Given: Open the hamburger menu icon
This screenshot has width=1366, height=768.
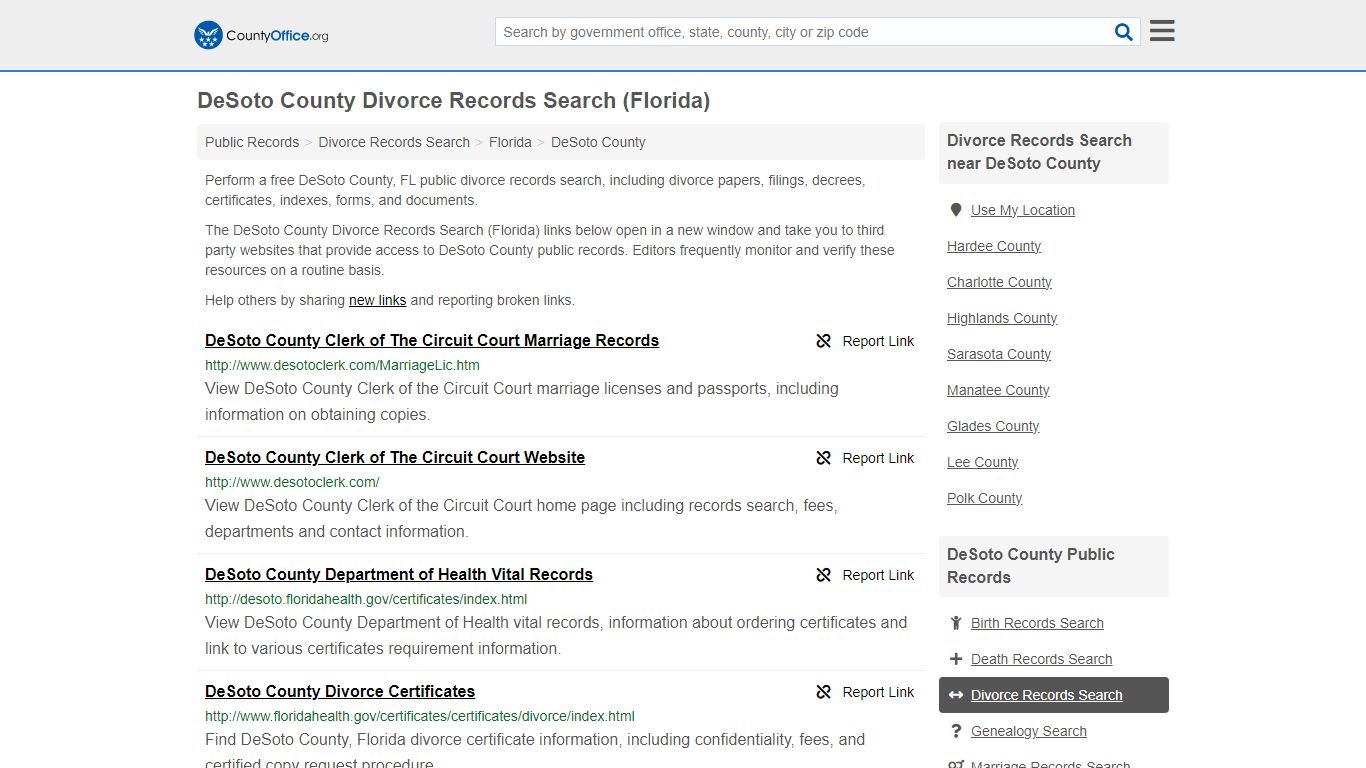Looking at the screenshot, I should 1162,31.
